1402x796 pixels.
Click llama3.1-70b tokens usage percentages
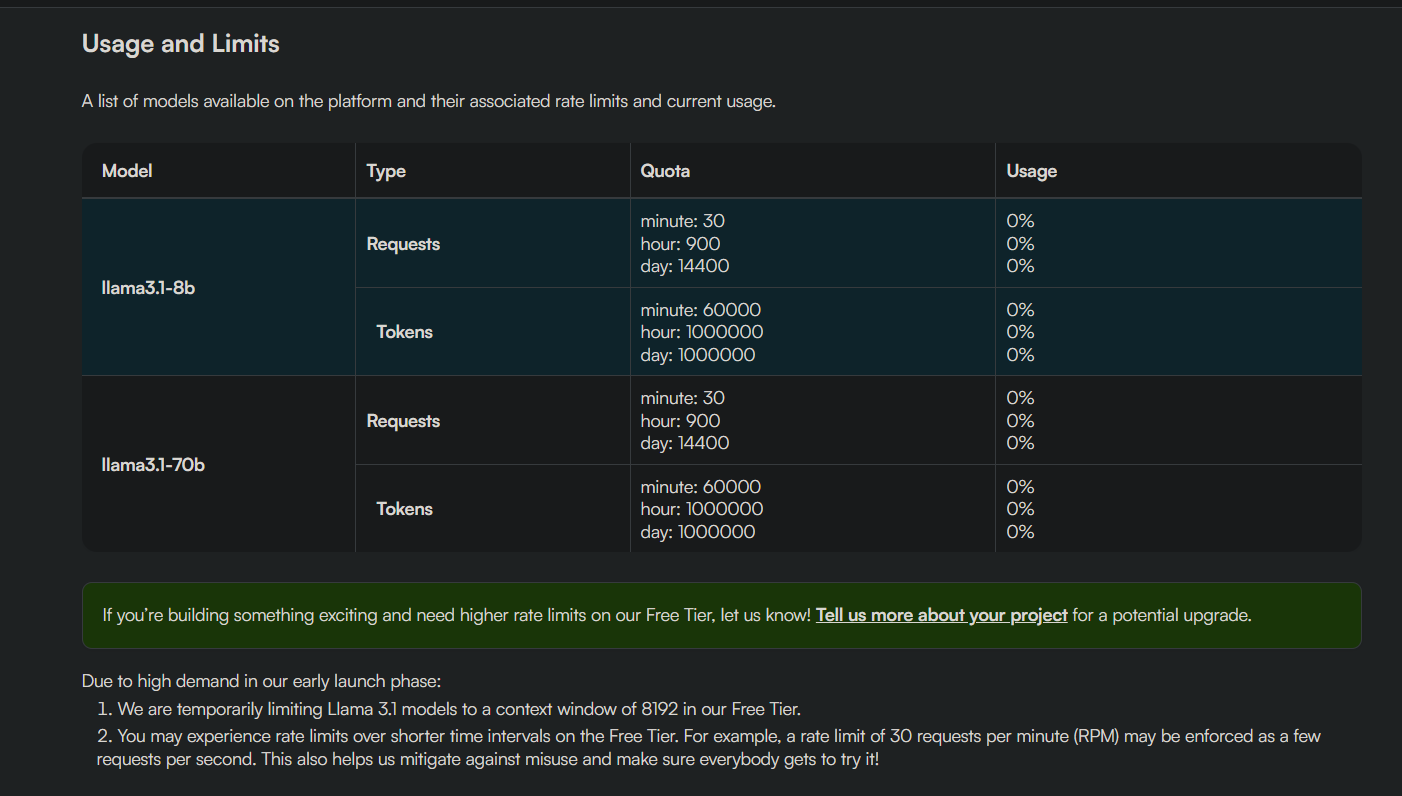click(1020, 509)
